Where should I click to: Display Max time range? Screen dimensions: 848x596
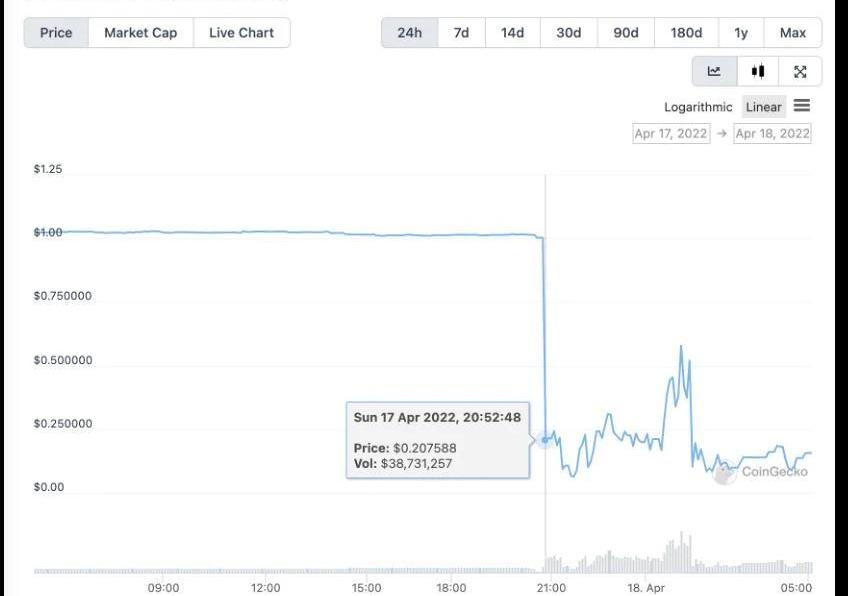click(x=793, y=33)
